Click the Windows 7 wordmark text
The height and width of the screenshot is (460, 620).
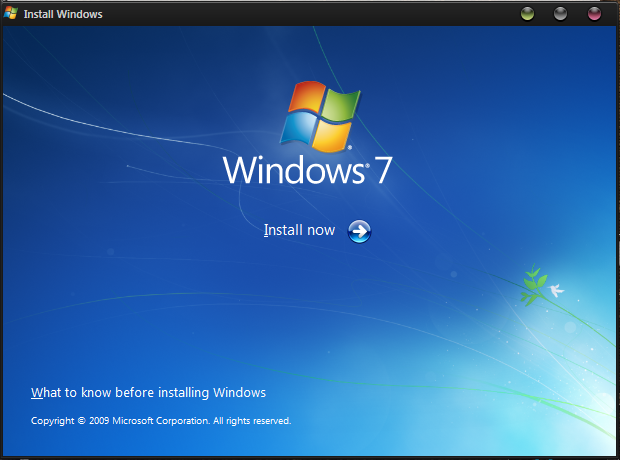[x=308, y=170]
